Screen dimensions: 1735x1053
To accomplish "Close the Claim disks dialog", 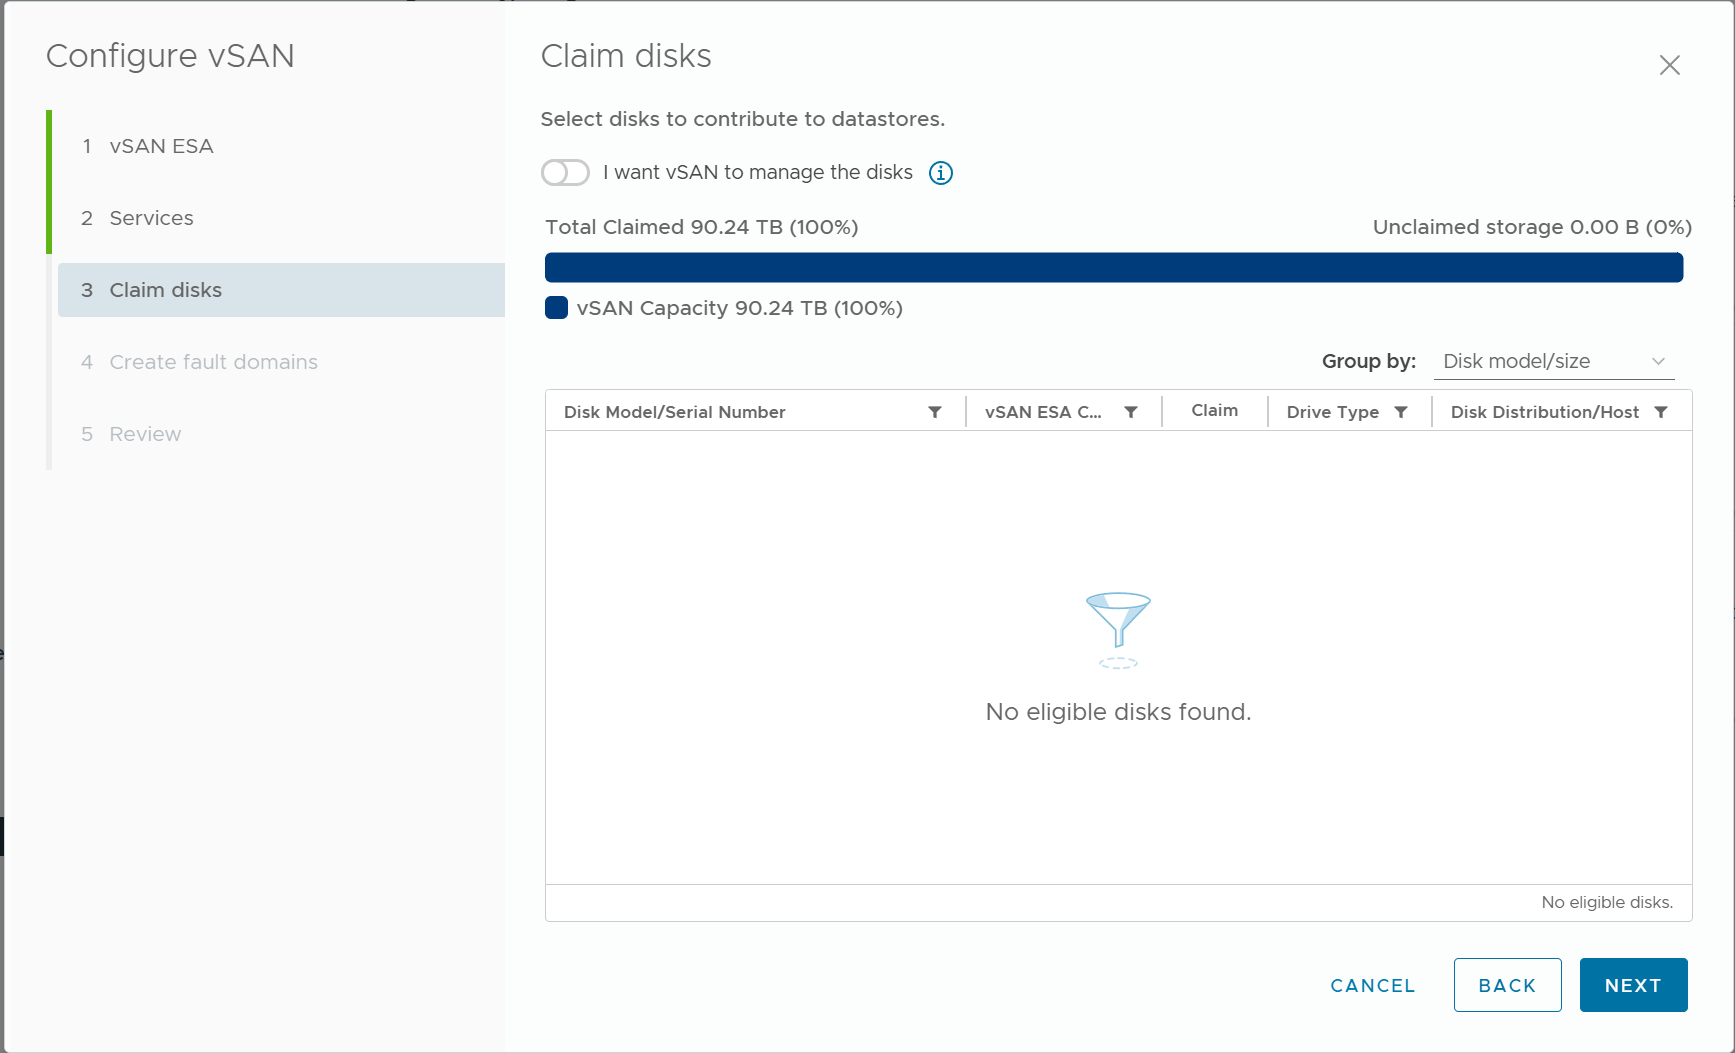I will tap(1669, 65).
